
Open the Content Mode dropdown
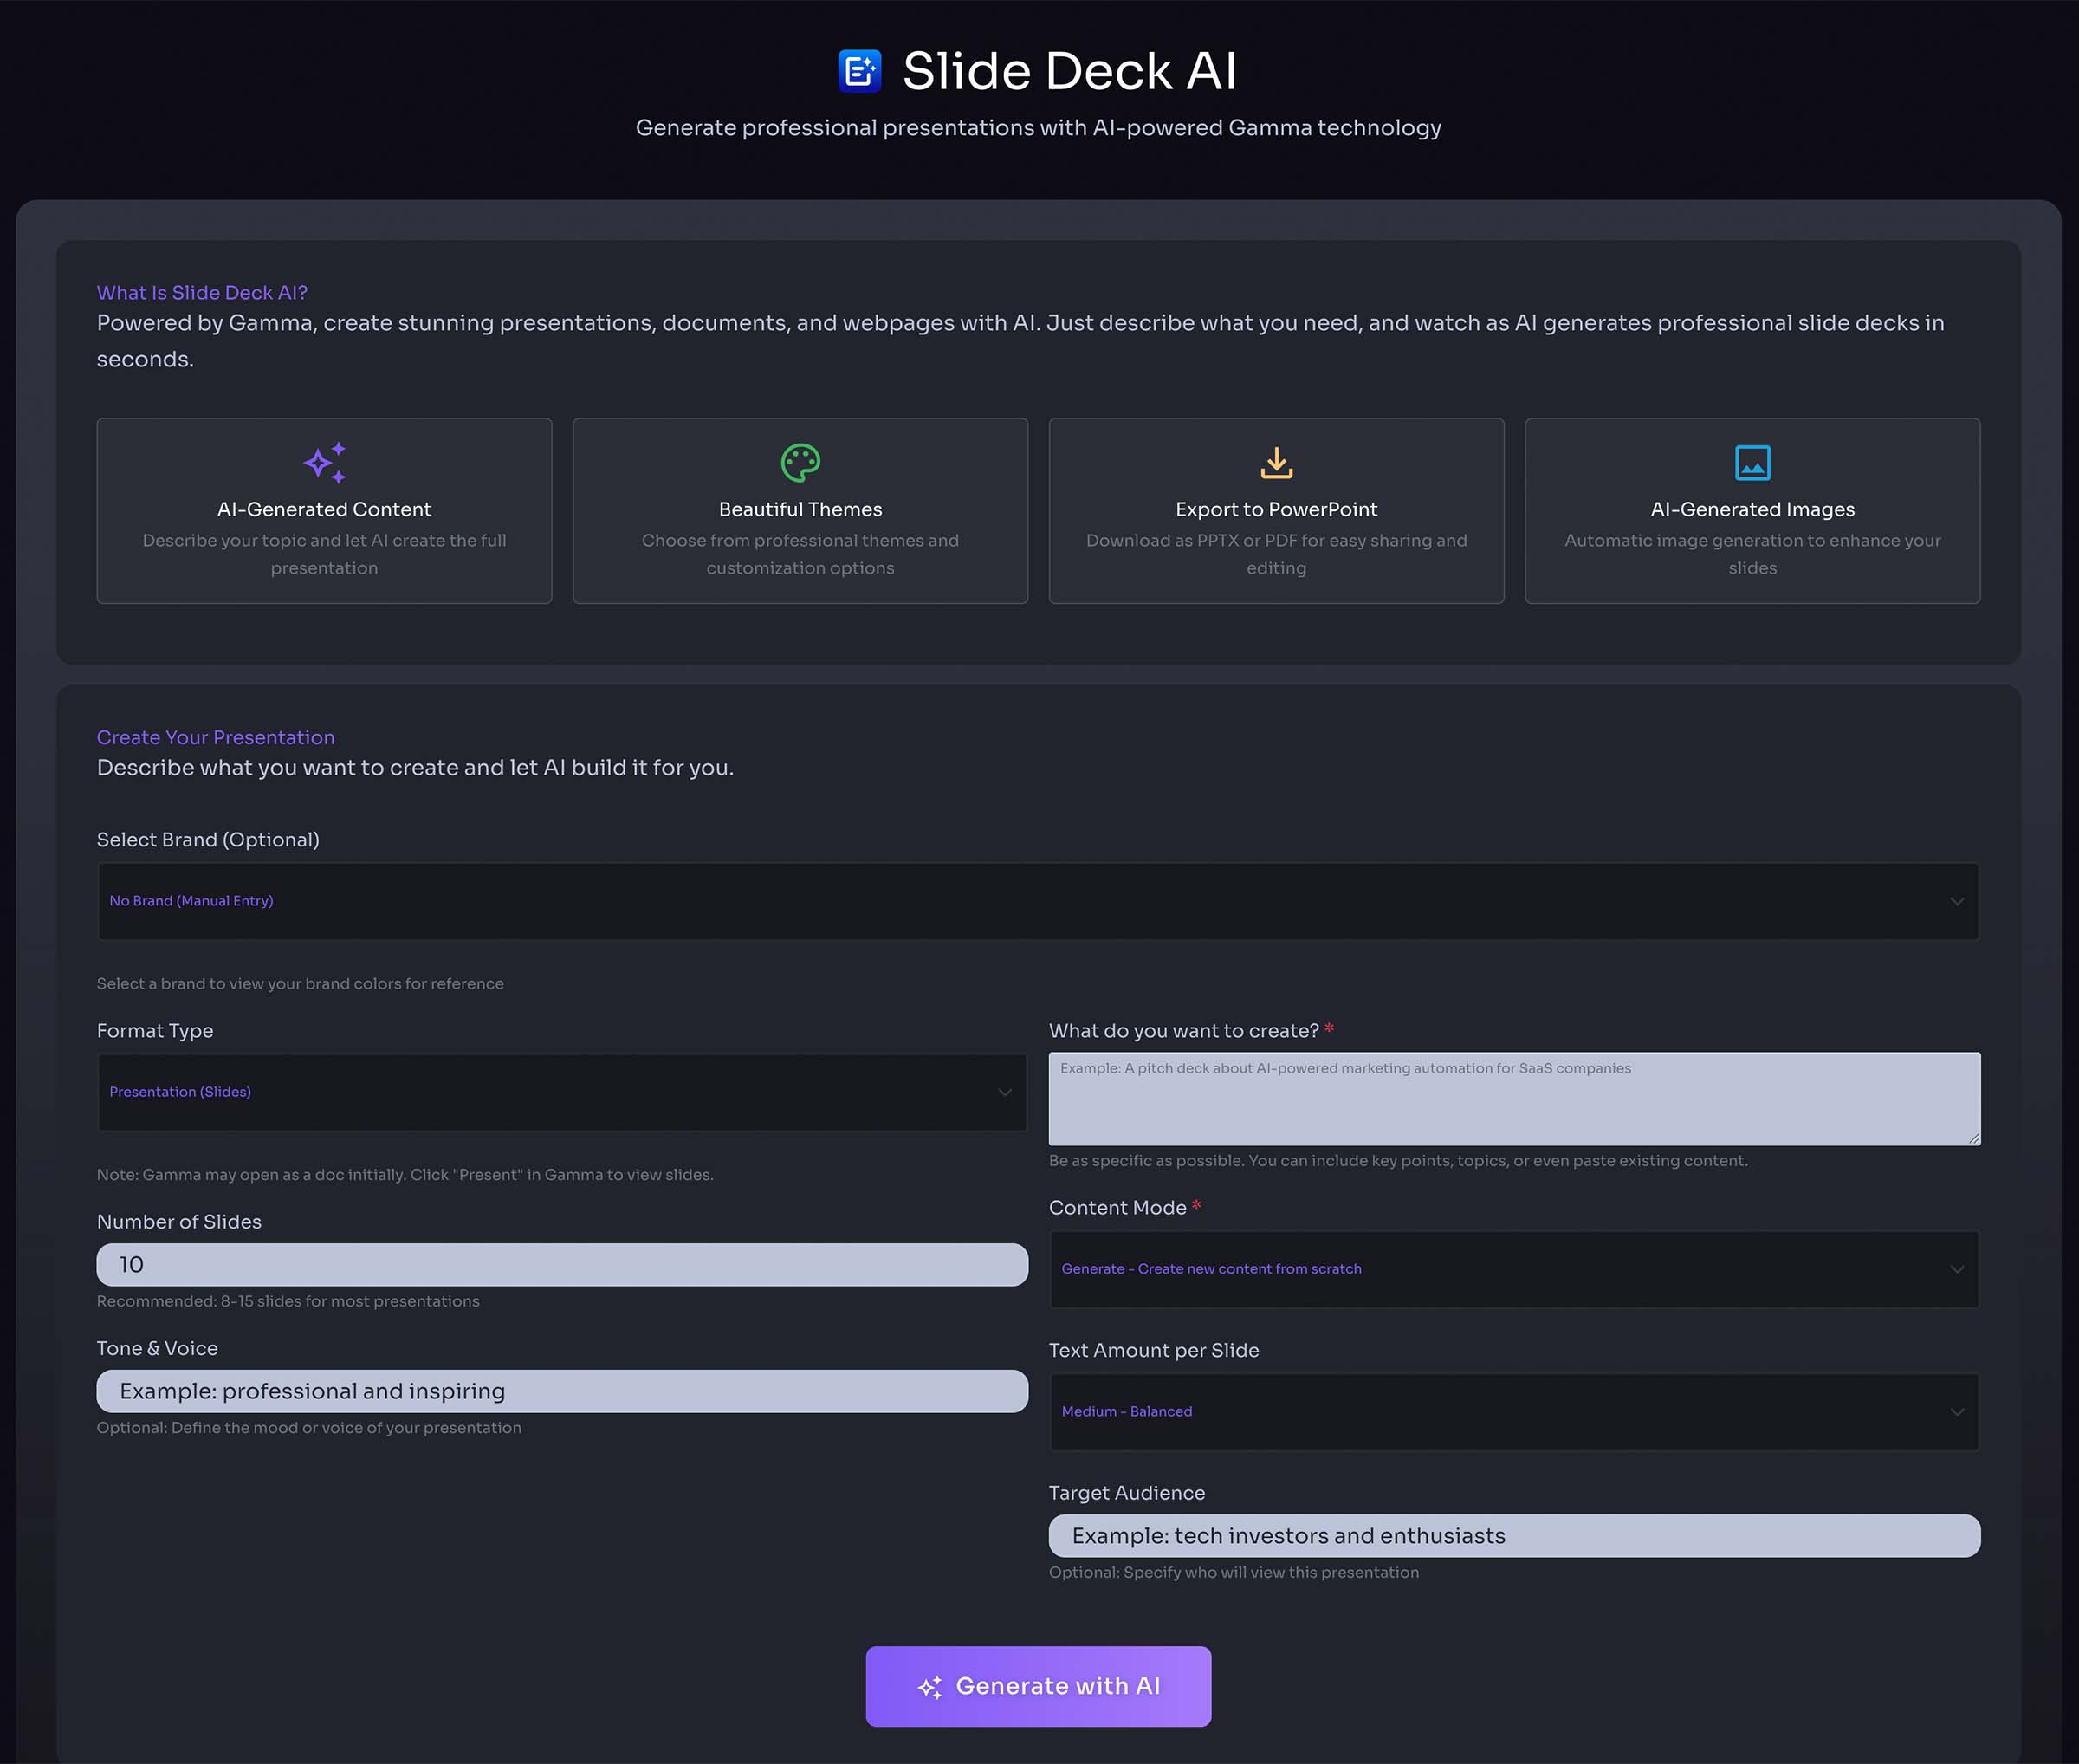click(1513, 1269)
